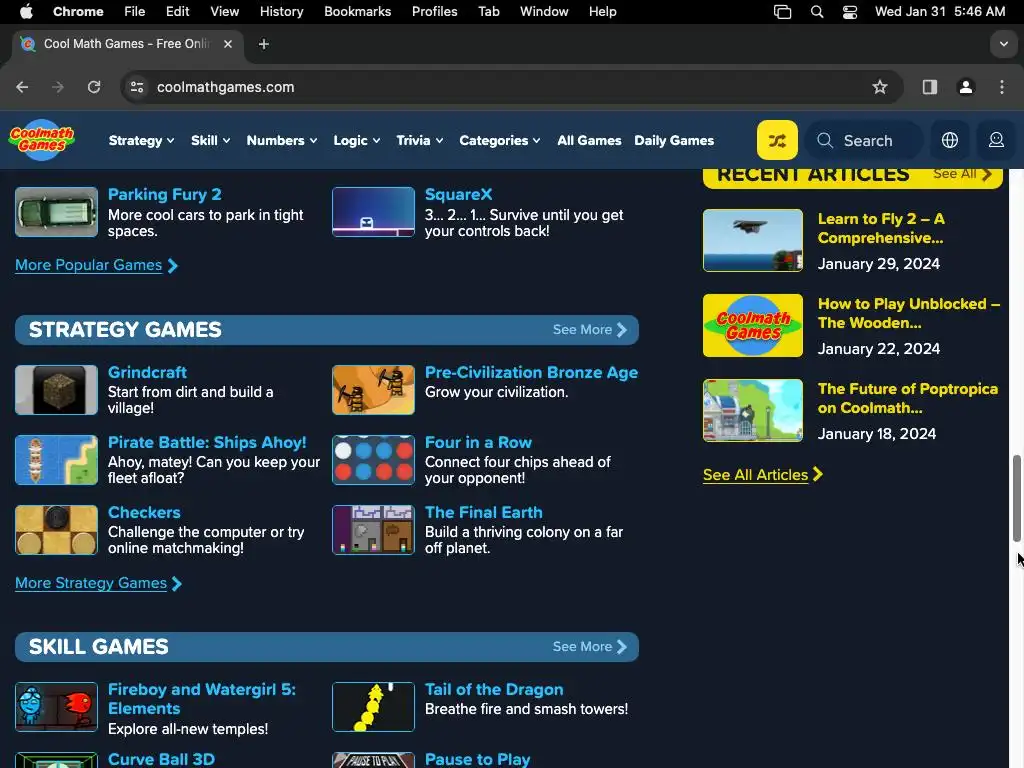Expand the Strategy dropdown menu
This screenshot has height=768, width=1024.
[x=141, y=140]
